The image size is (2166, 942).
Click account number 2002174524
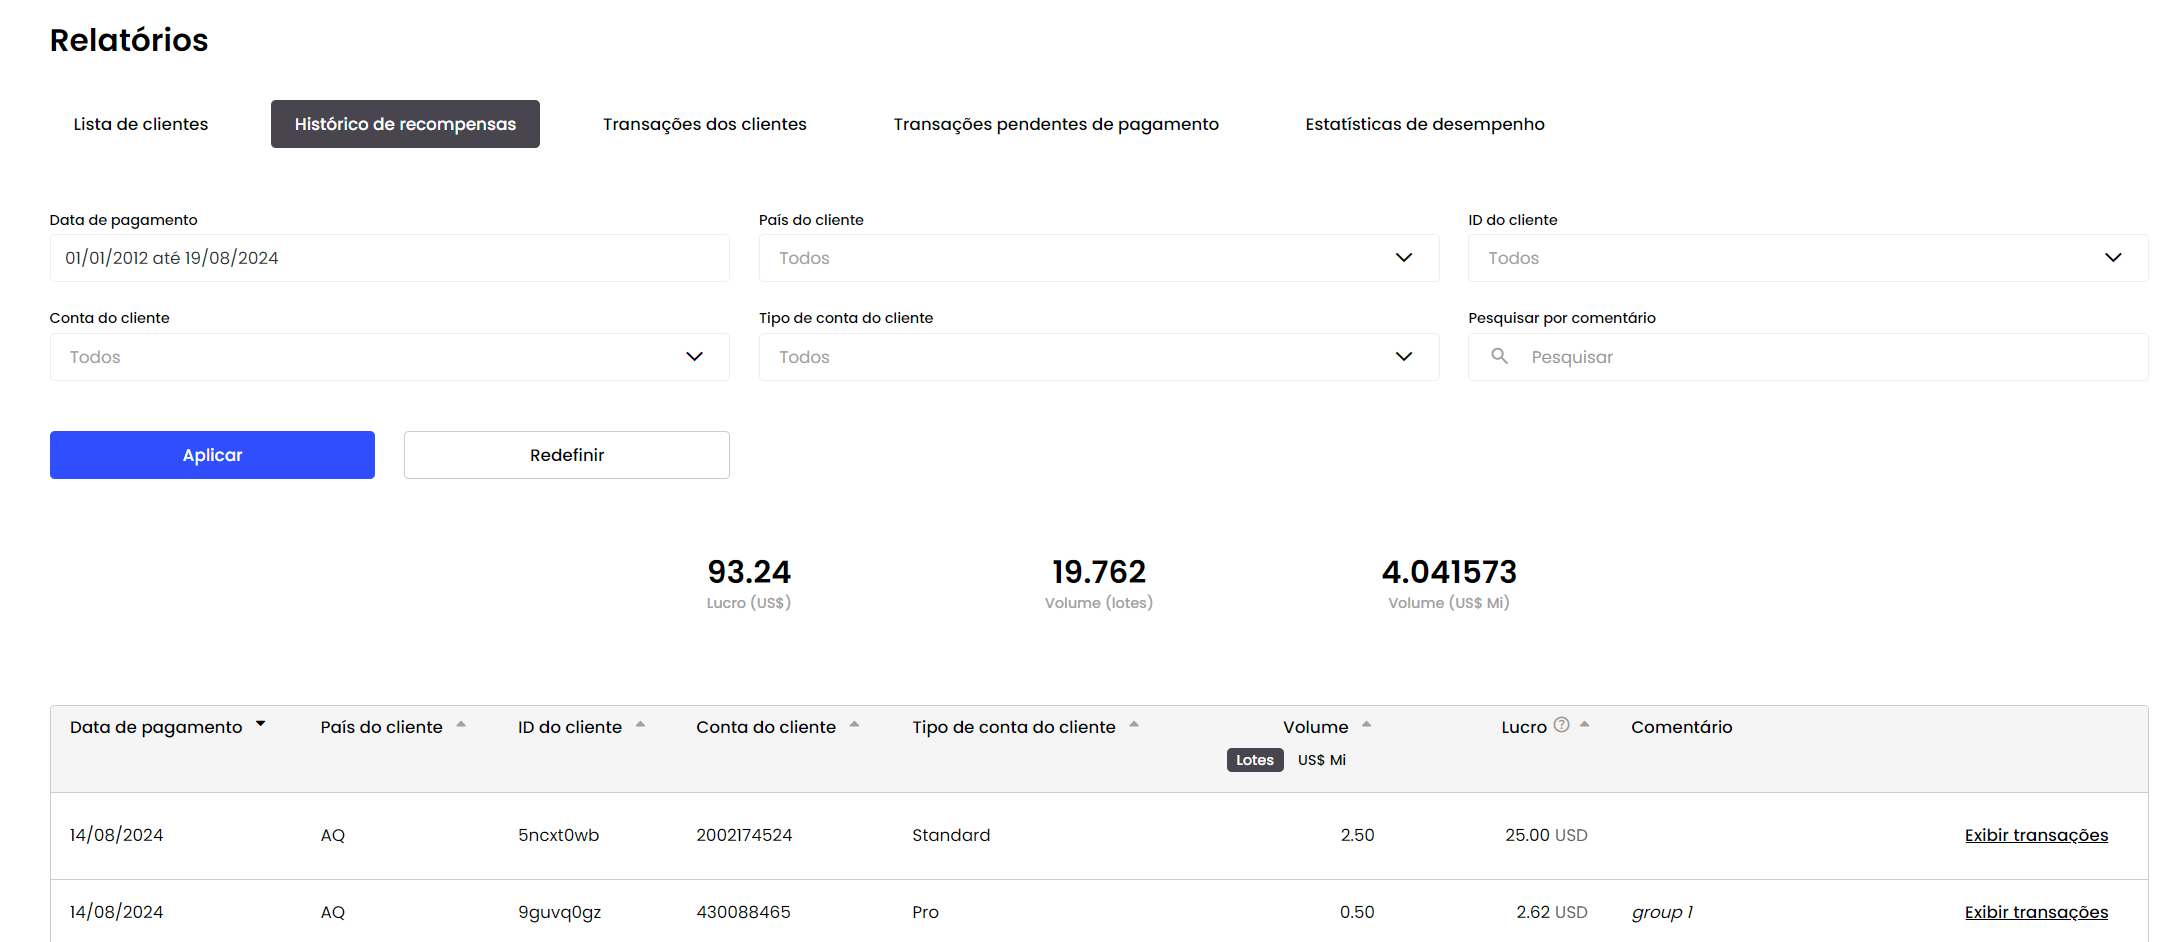click(x=744, y=835)
